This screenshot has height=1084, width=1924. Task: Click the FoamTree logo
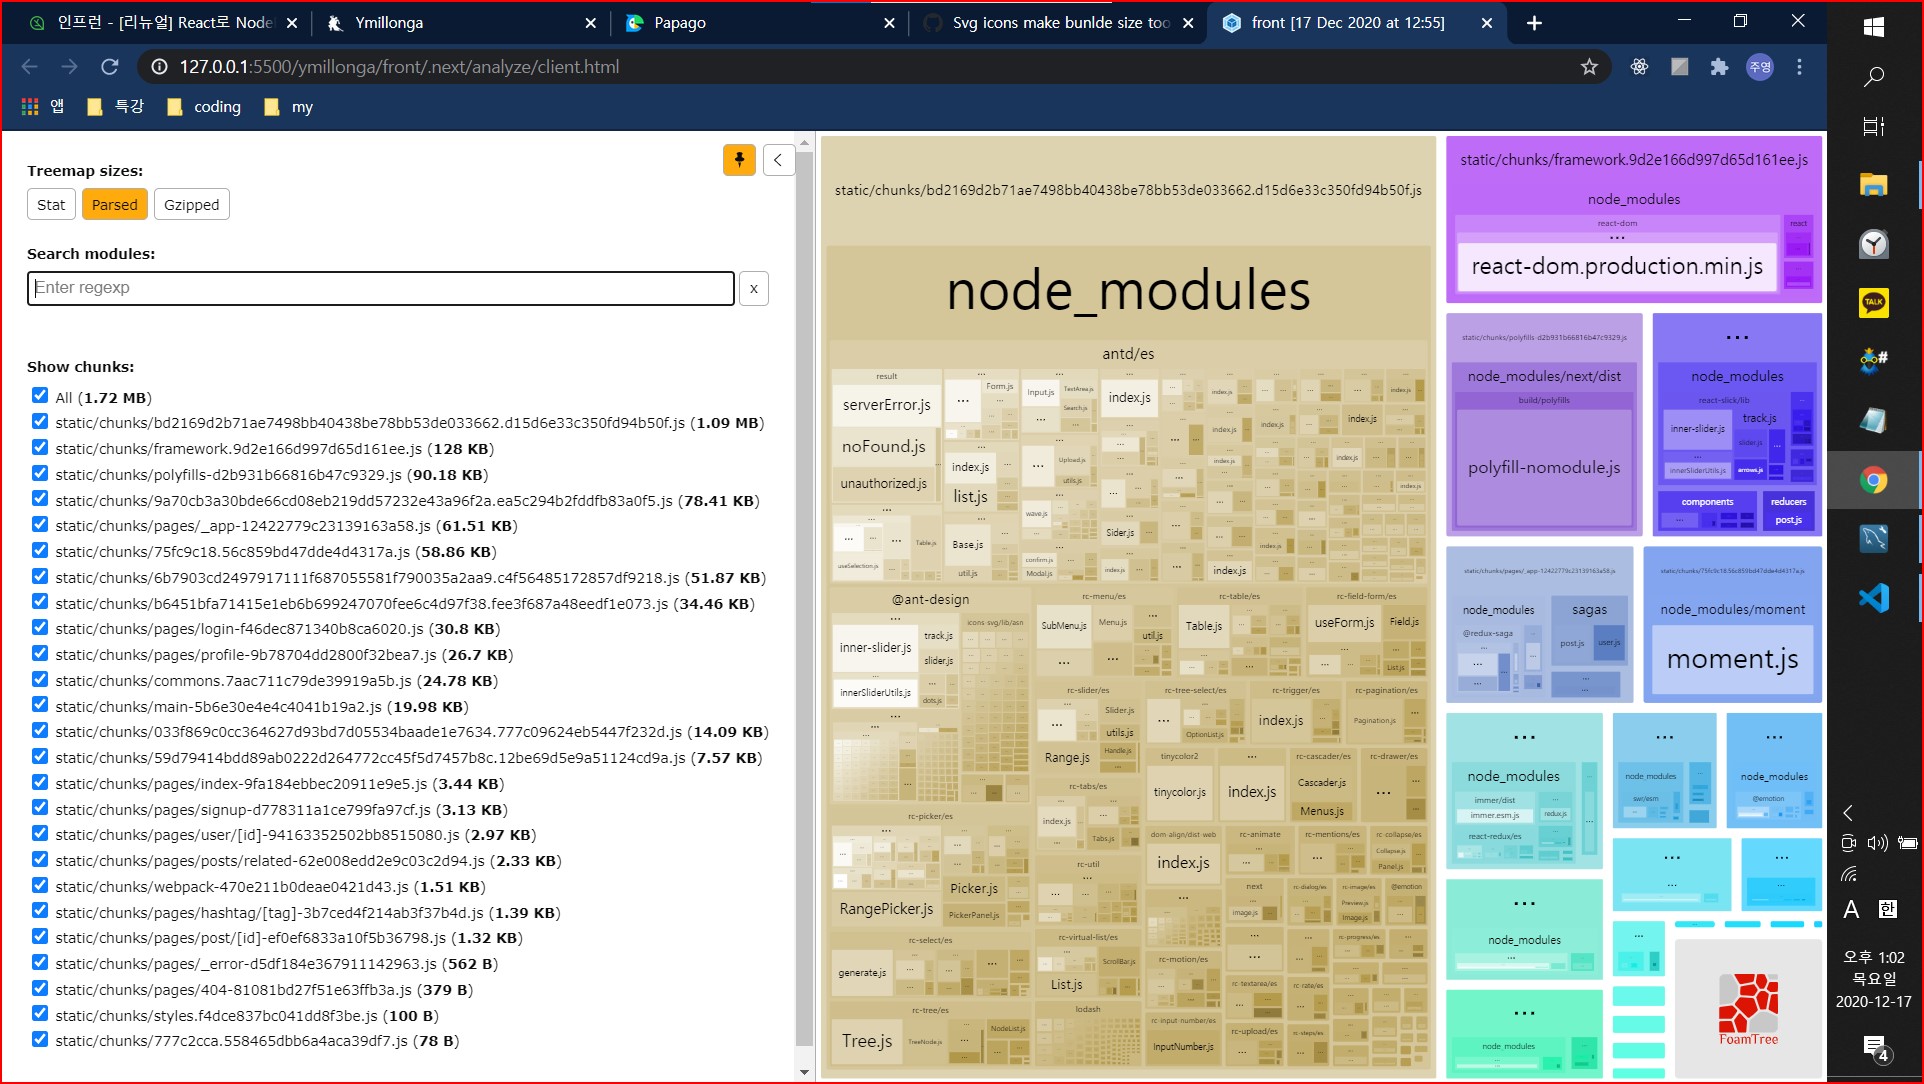1748,1009
